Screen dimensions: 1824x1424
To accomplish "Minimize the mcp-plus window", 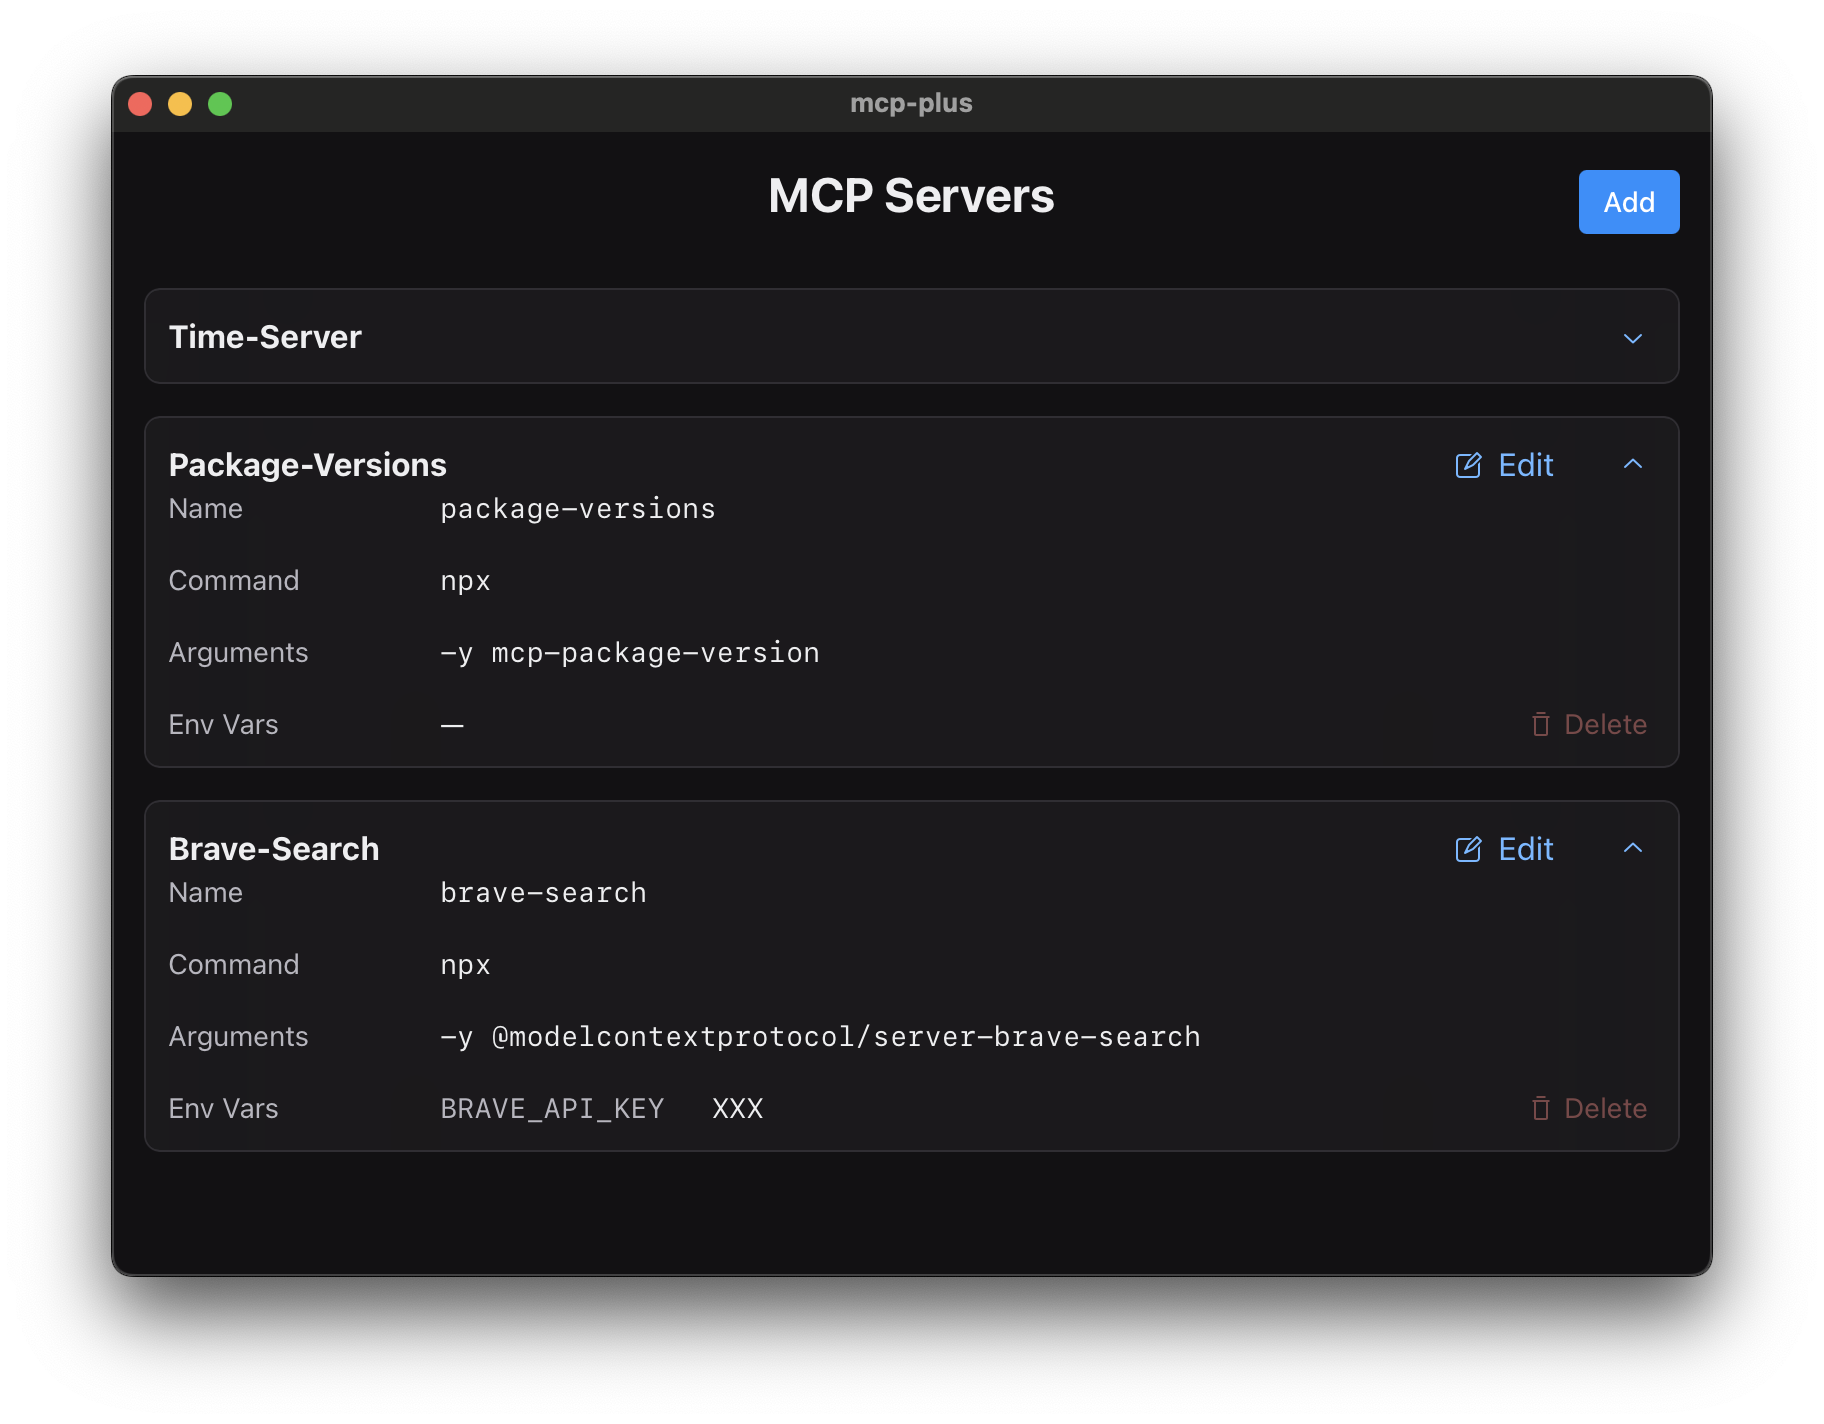I will [180, 104].
